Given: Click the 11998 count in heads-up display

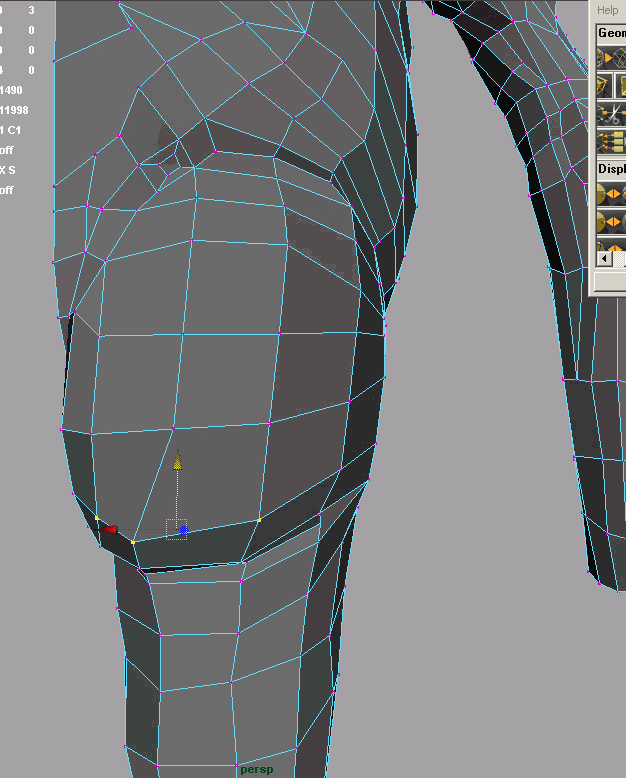Looking at the screenshot, I should point(14,110).
